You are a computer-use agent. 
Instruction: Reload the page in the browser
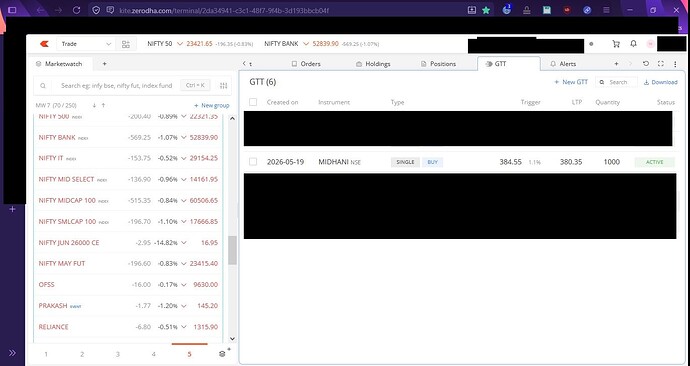77,10
